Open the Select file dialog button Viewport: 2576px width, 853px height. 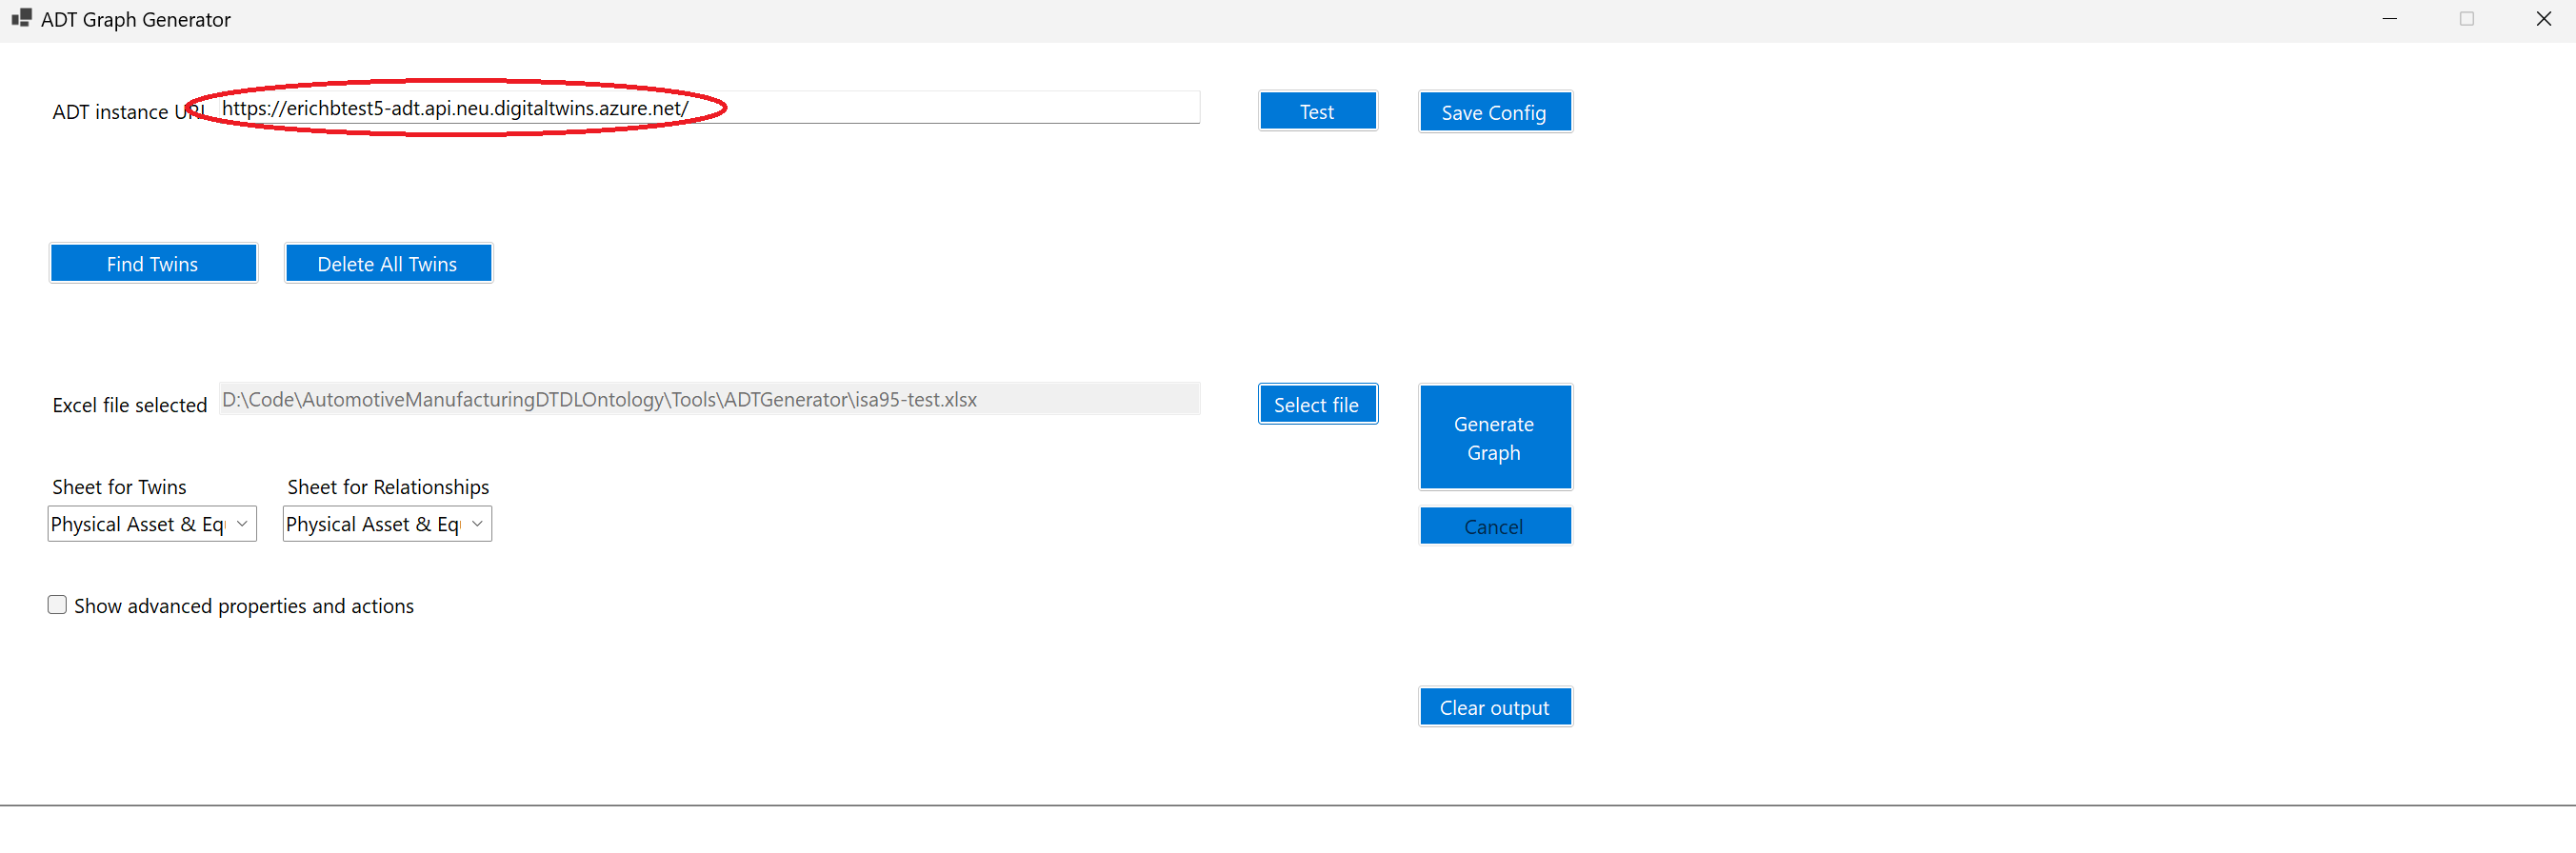(1317, 404)
